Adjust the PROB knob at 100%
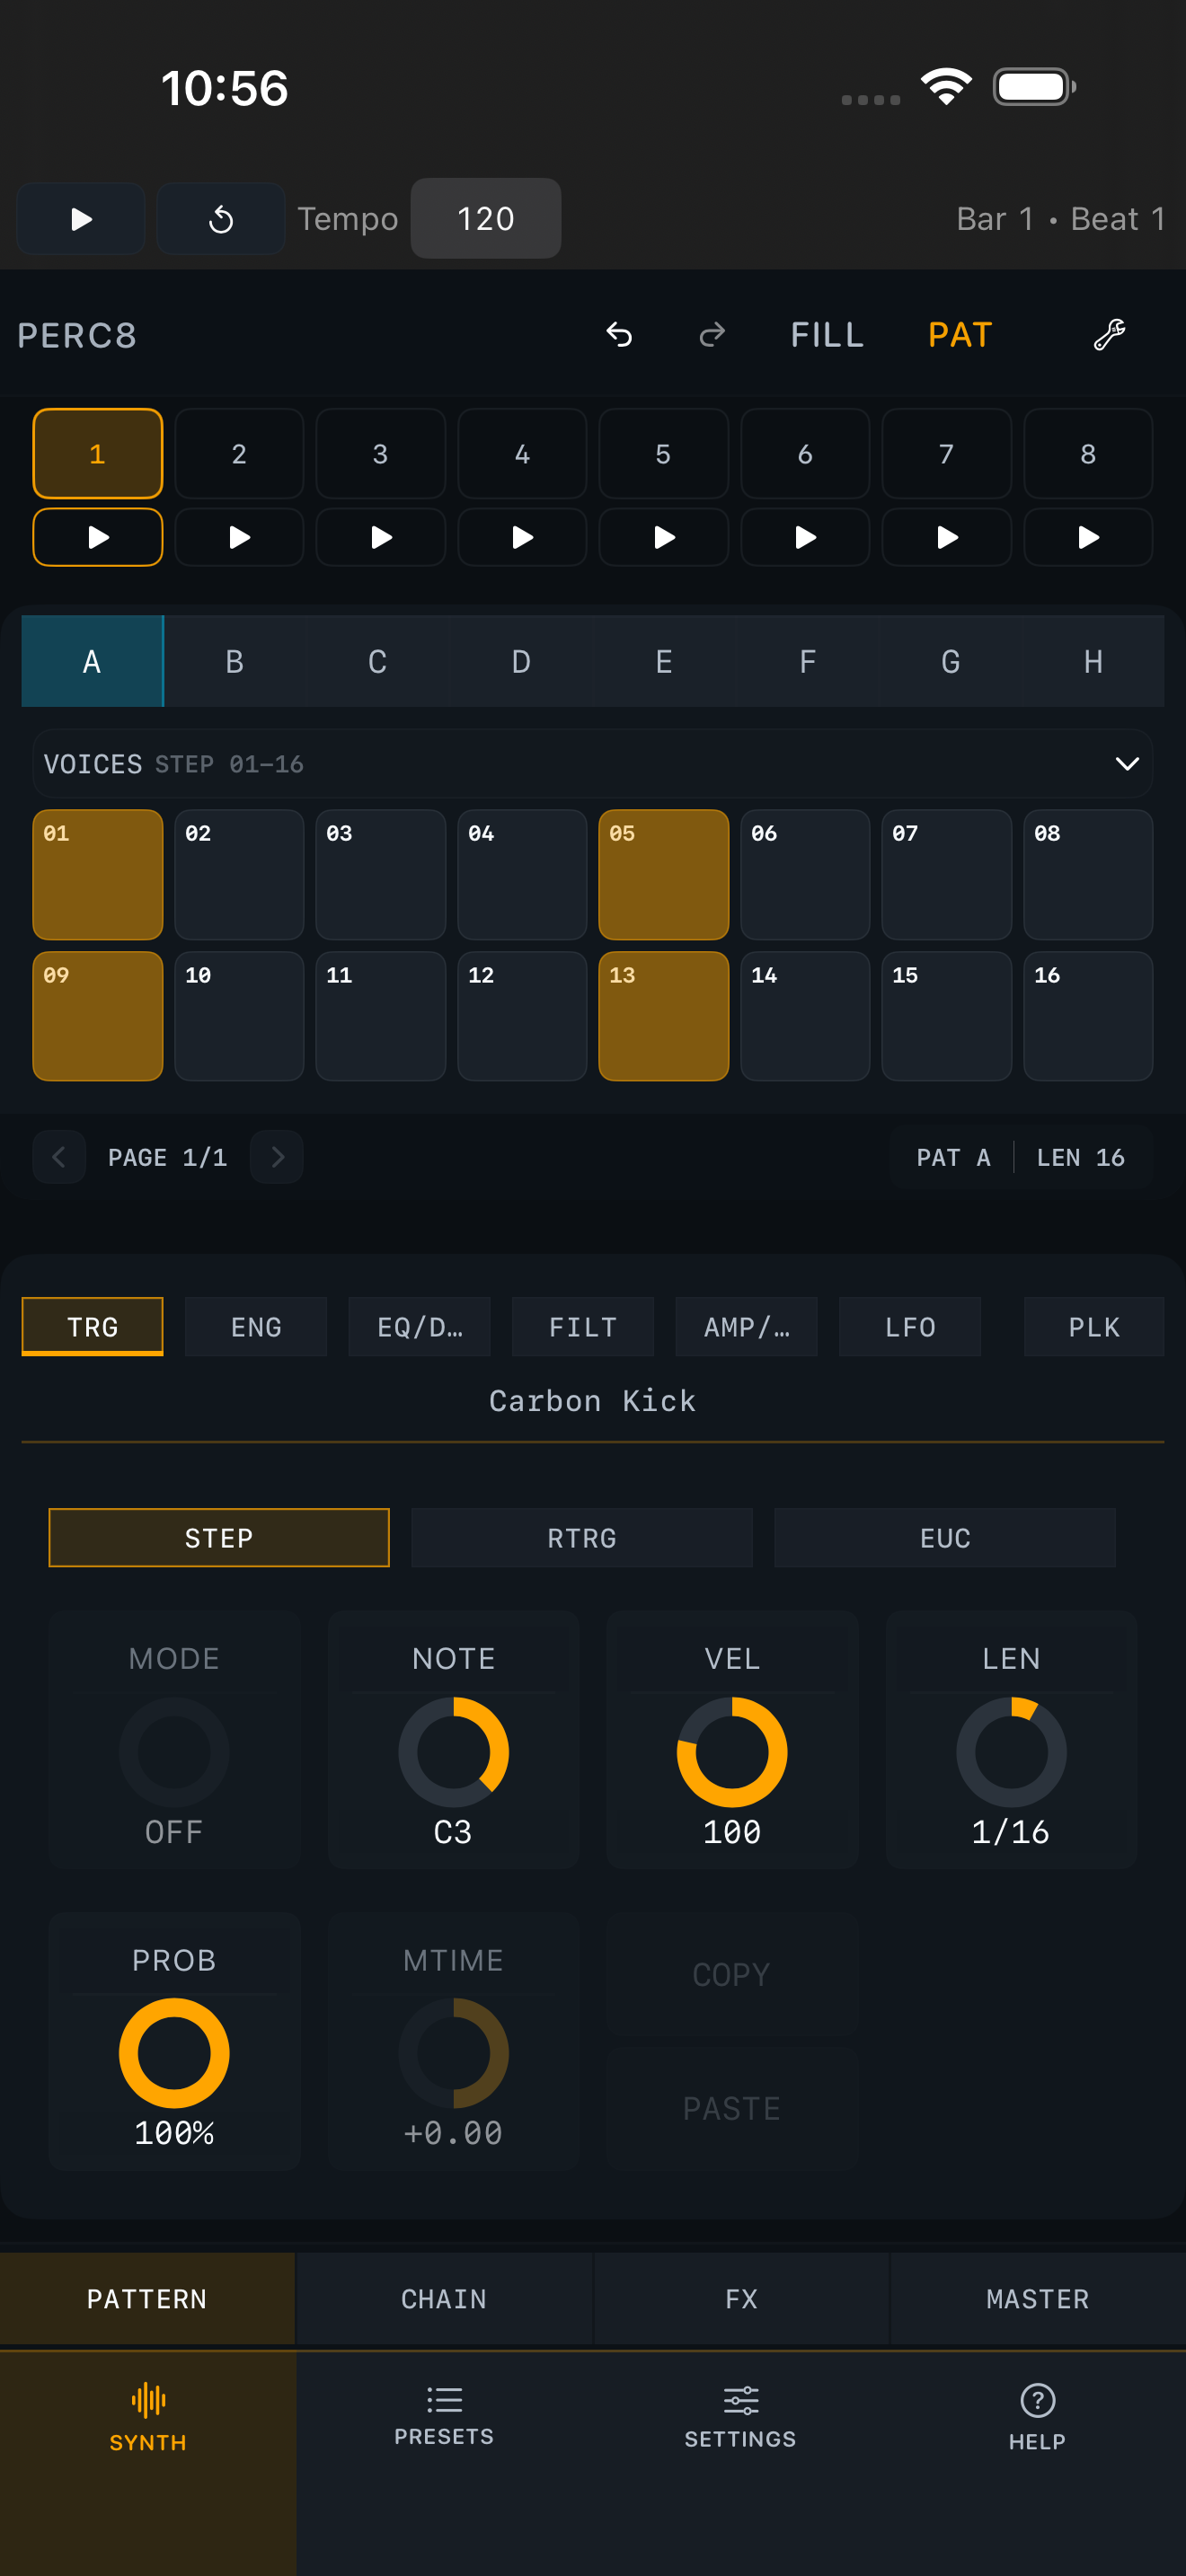The height and width of the screenshot is (2576, 1186). [x=174, y=2053]
